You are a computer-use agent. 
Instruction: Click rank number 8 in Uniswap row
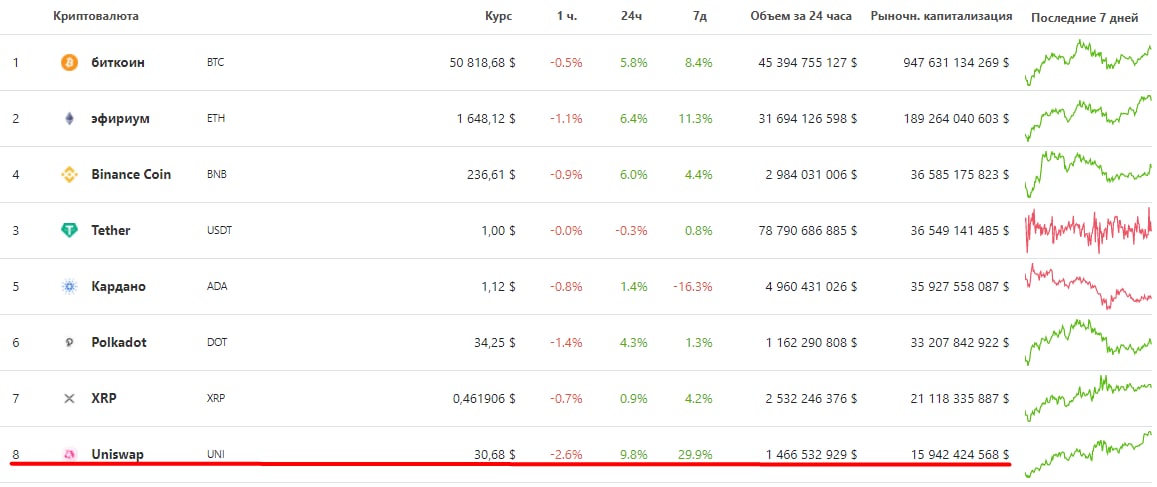coord(15,455)
